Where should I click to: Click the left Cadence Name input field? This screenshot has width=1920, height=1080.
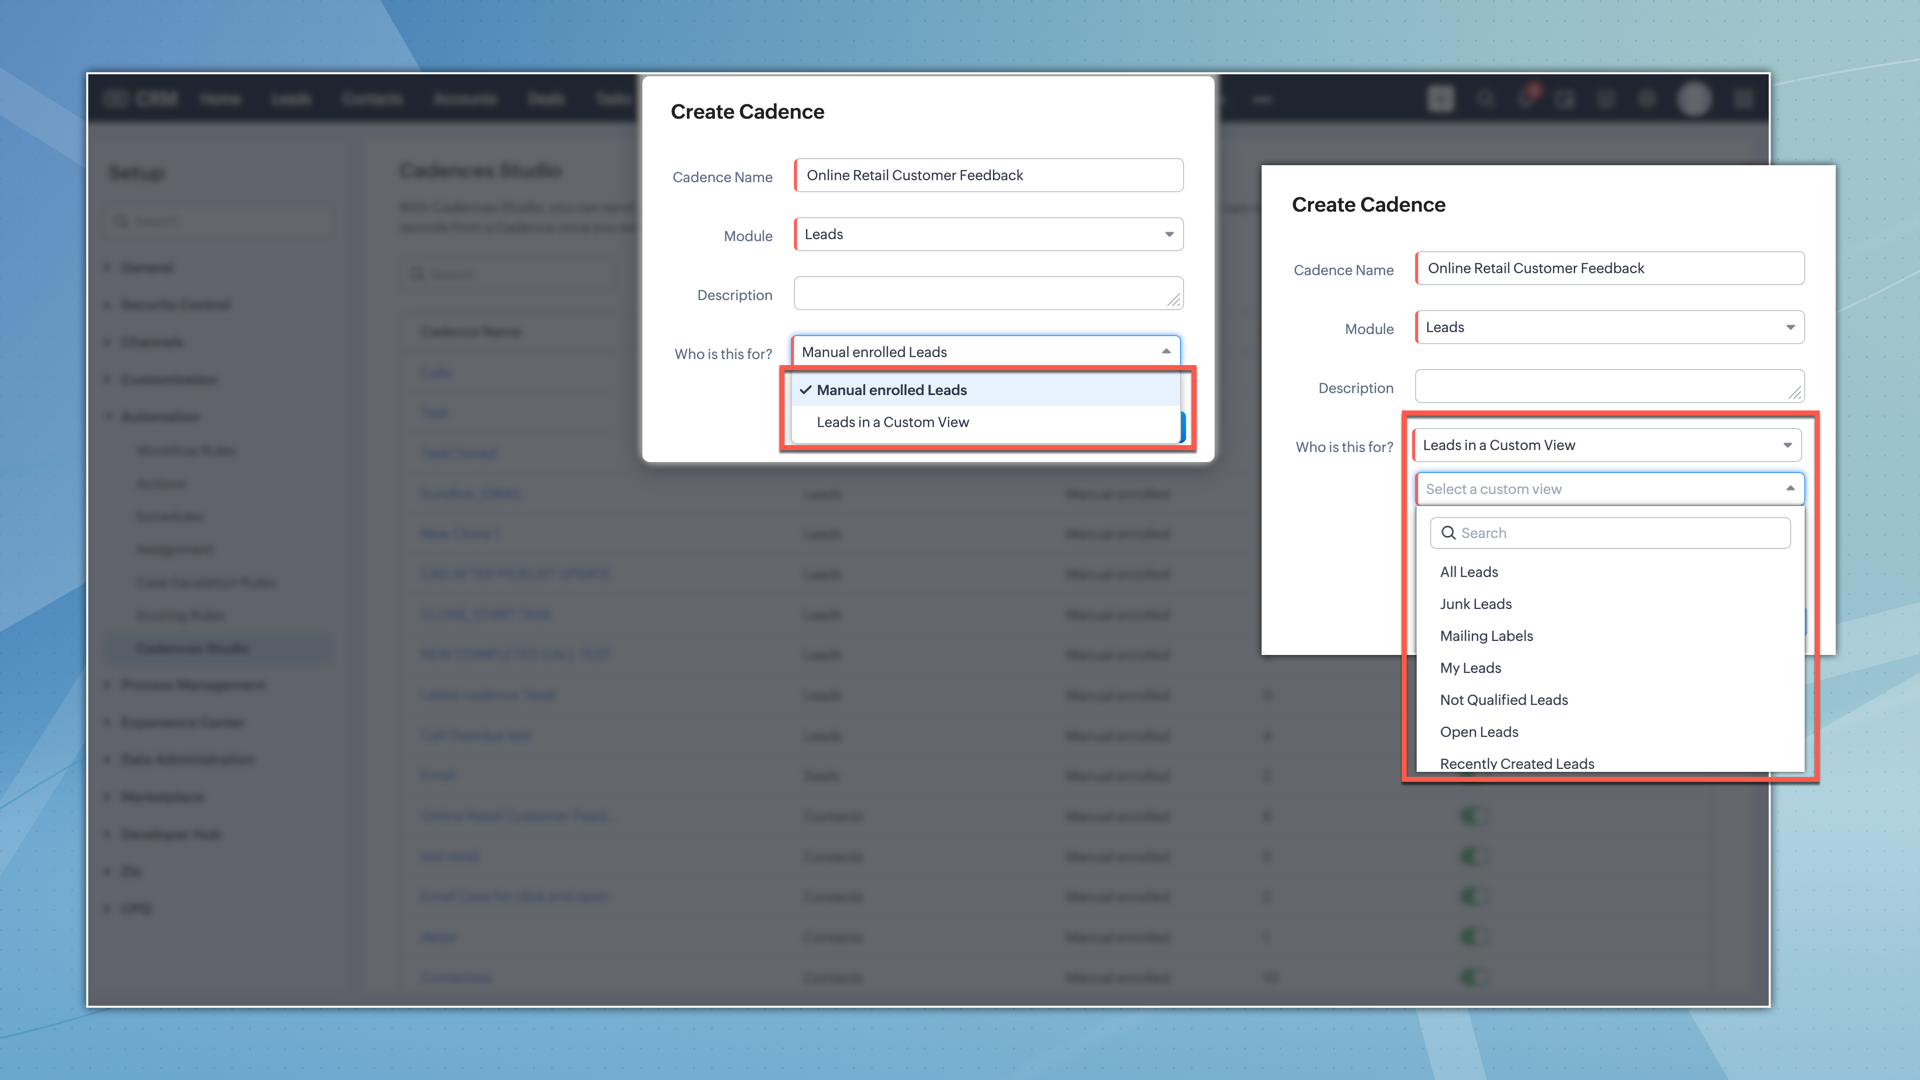click(988, 175)
